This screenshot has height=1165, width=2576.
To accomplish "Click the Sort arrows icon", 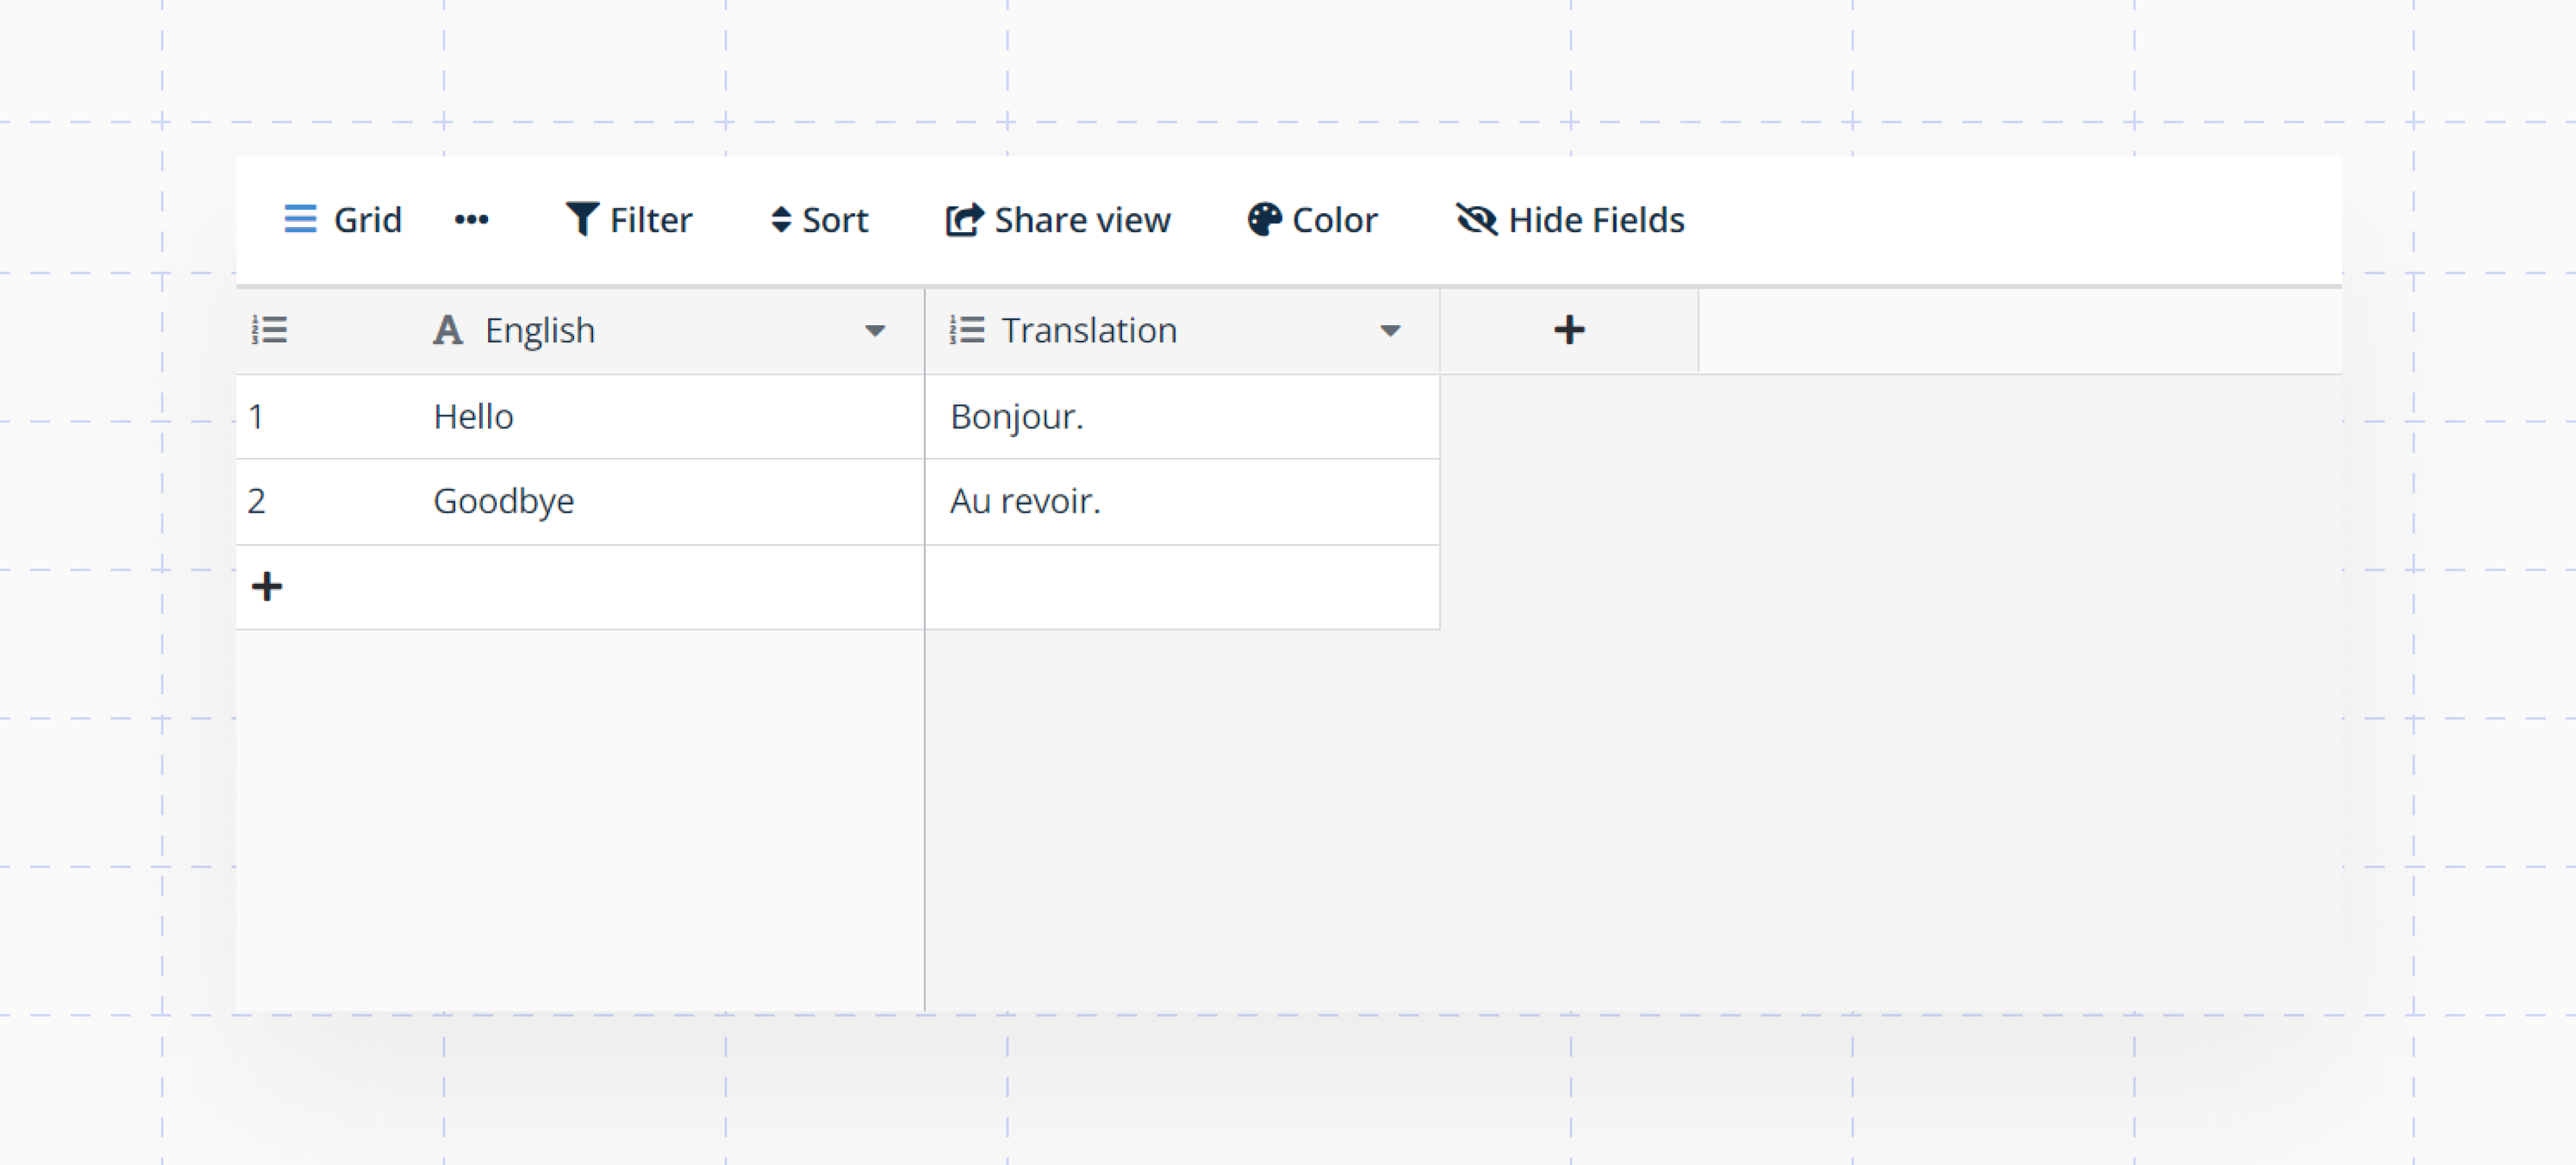I will tap(781, 219).
